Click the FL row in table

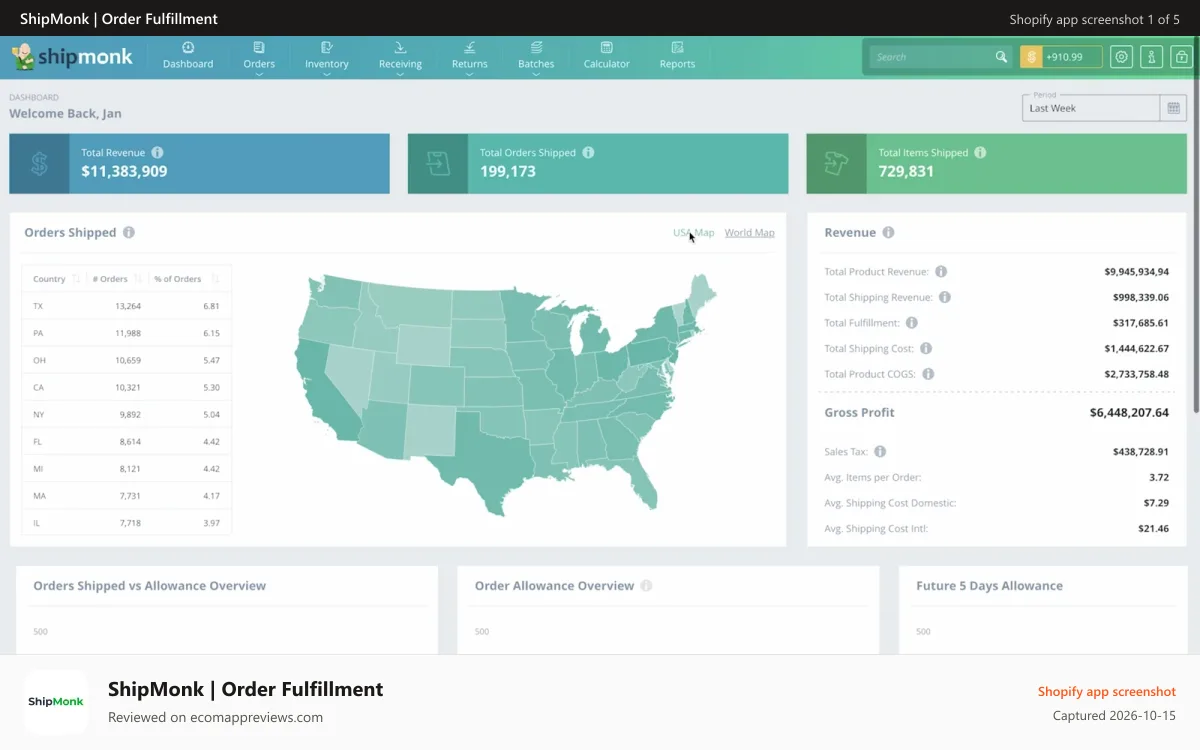click(127, 441)
